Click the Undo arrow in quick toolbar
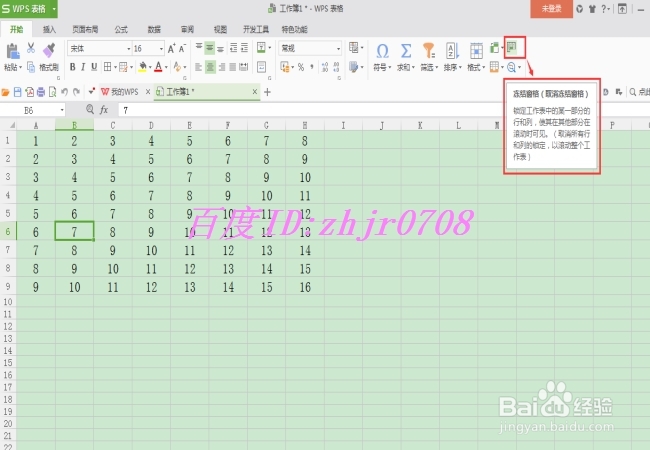The height and width of the screenshot is (450, 650). 64,92
